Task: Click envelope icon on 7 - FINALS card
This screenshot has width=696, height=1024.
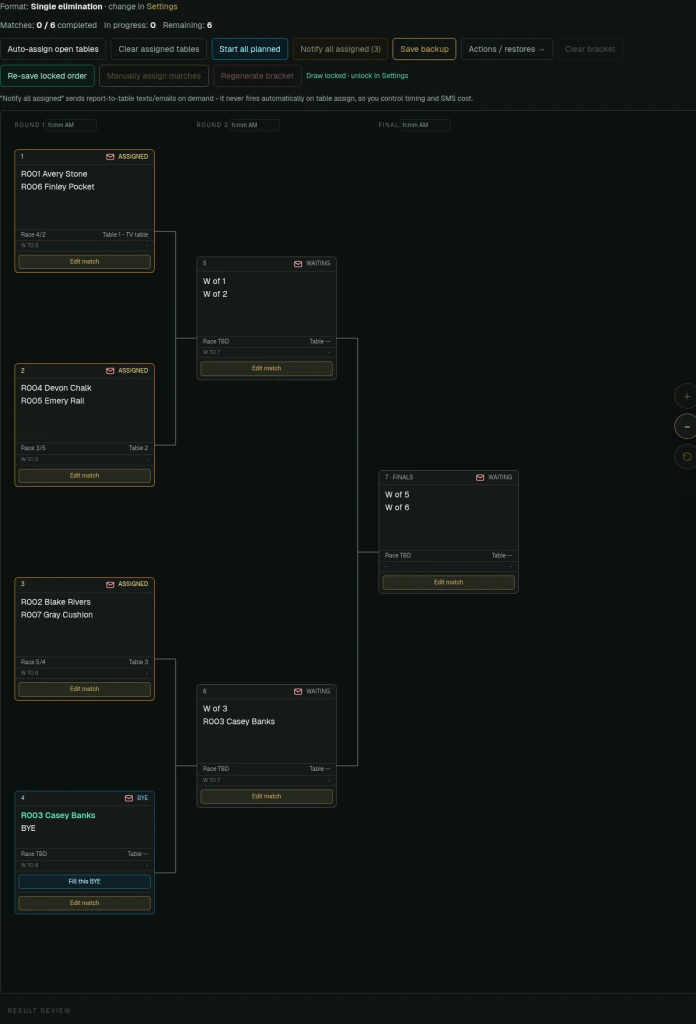Action: (x=480, y=477)
